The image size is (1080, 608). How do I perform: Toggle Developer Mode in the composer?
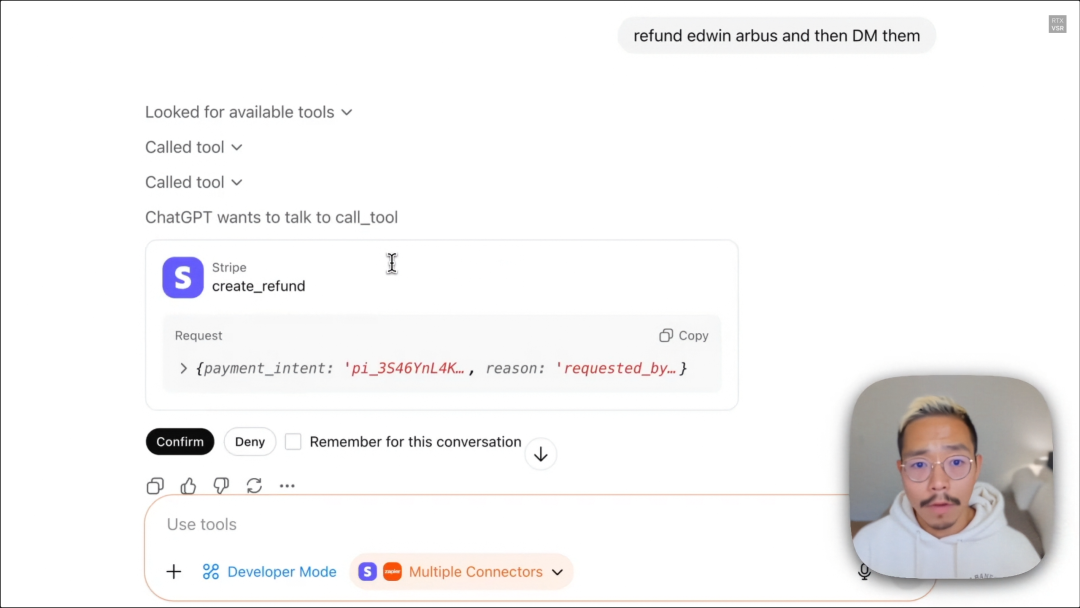click(270, 572)
